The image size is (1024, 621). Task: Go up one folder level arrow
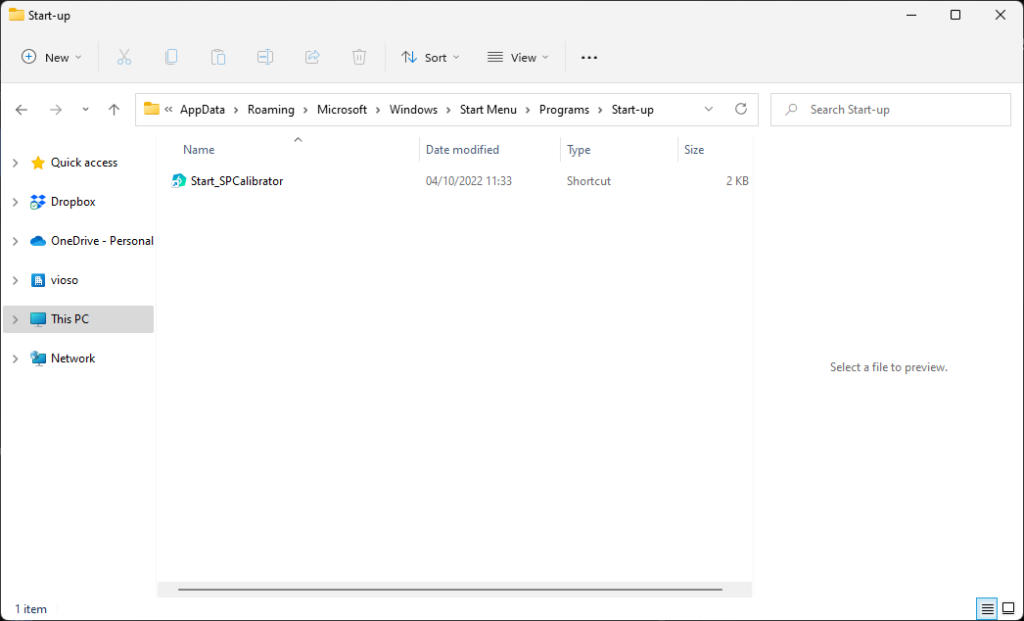tap(114, 110)
